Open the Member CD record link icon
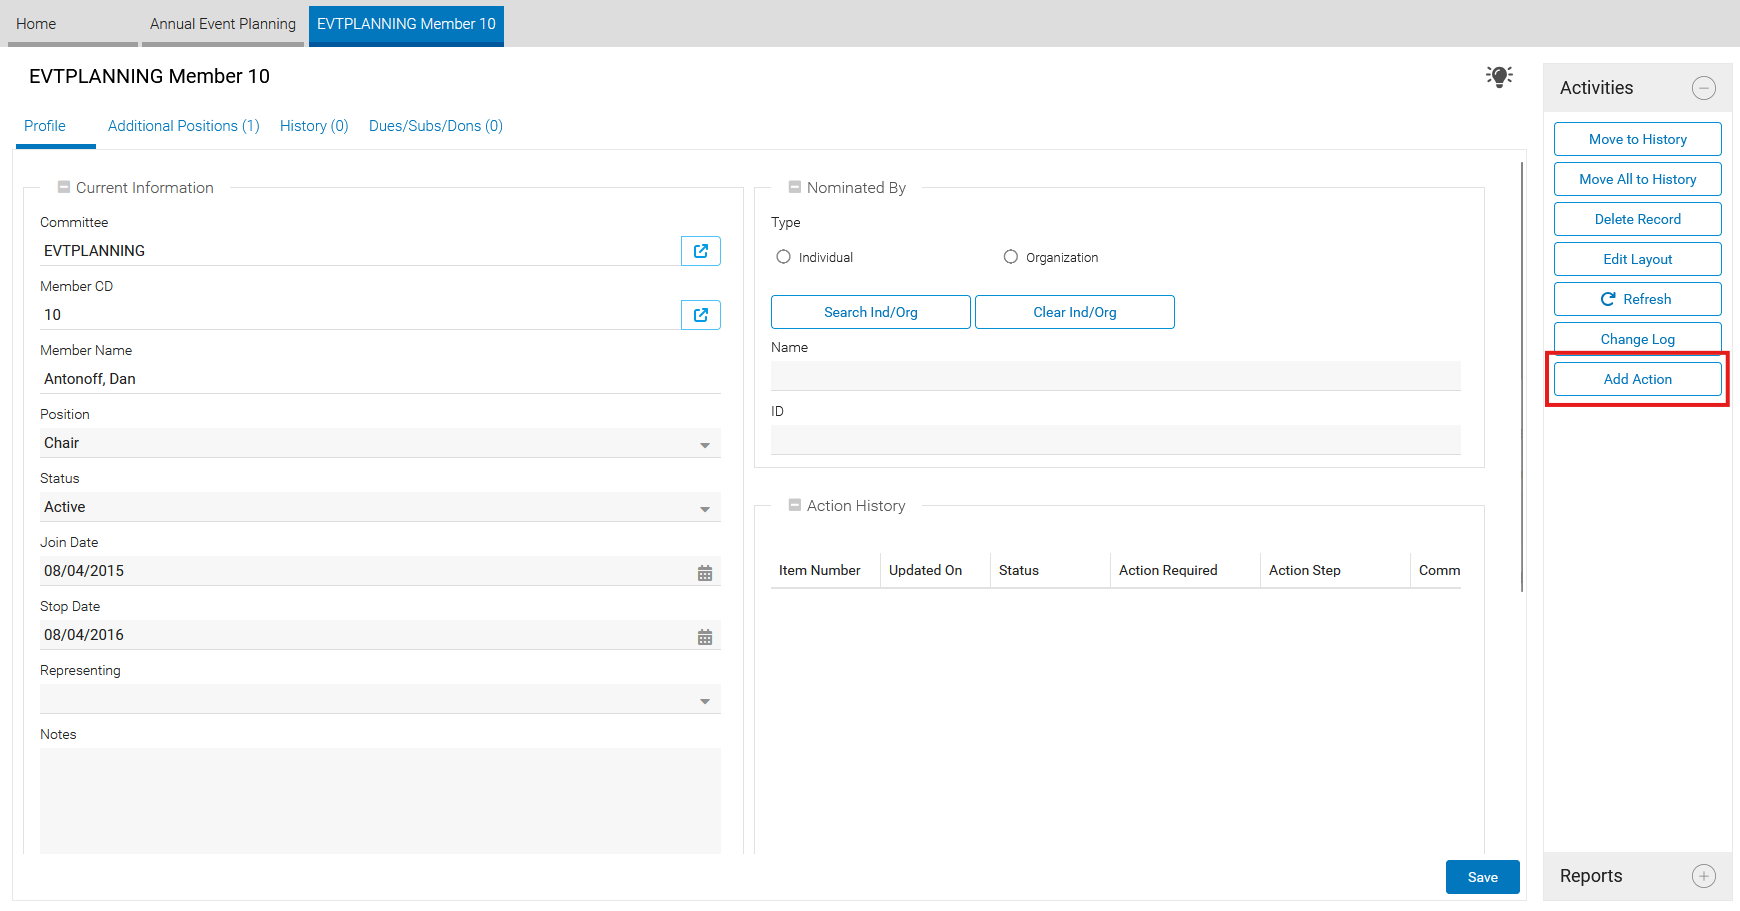Screen dimensions: 1740x911 (701, 315)
